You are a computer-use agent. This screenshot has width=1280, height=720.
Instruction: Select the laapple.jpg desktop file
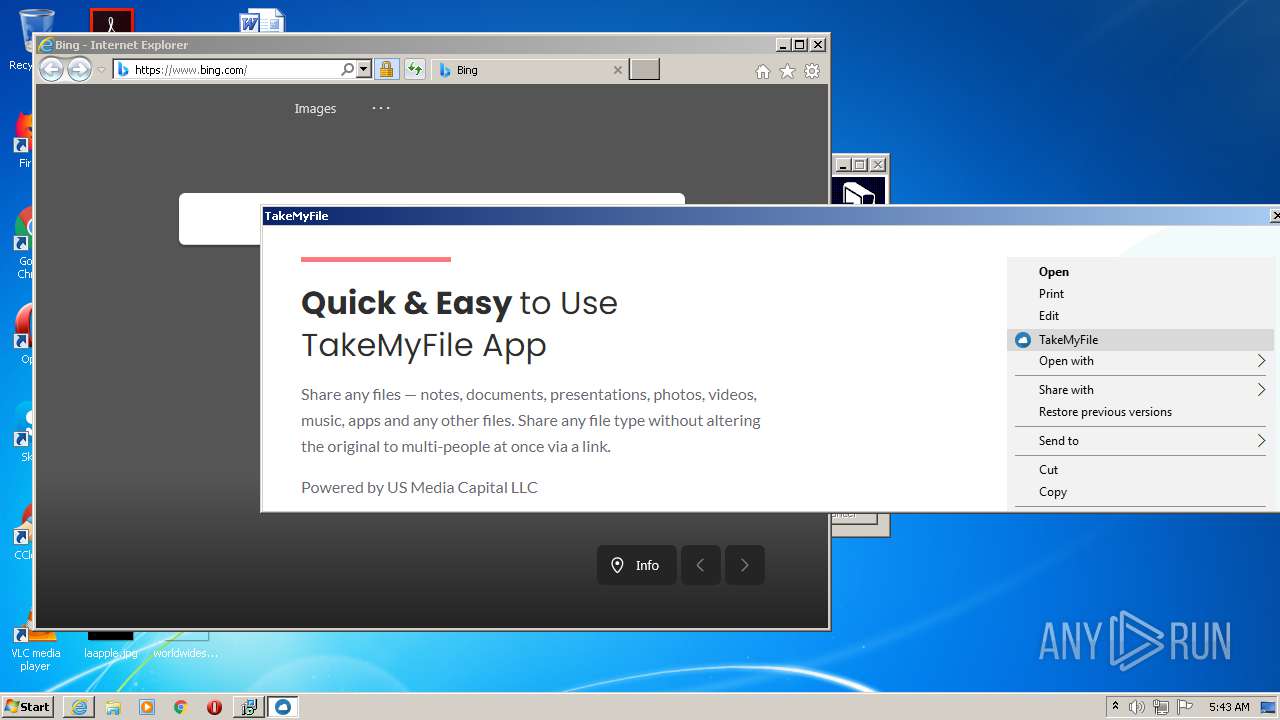[110, 645]
